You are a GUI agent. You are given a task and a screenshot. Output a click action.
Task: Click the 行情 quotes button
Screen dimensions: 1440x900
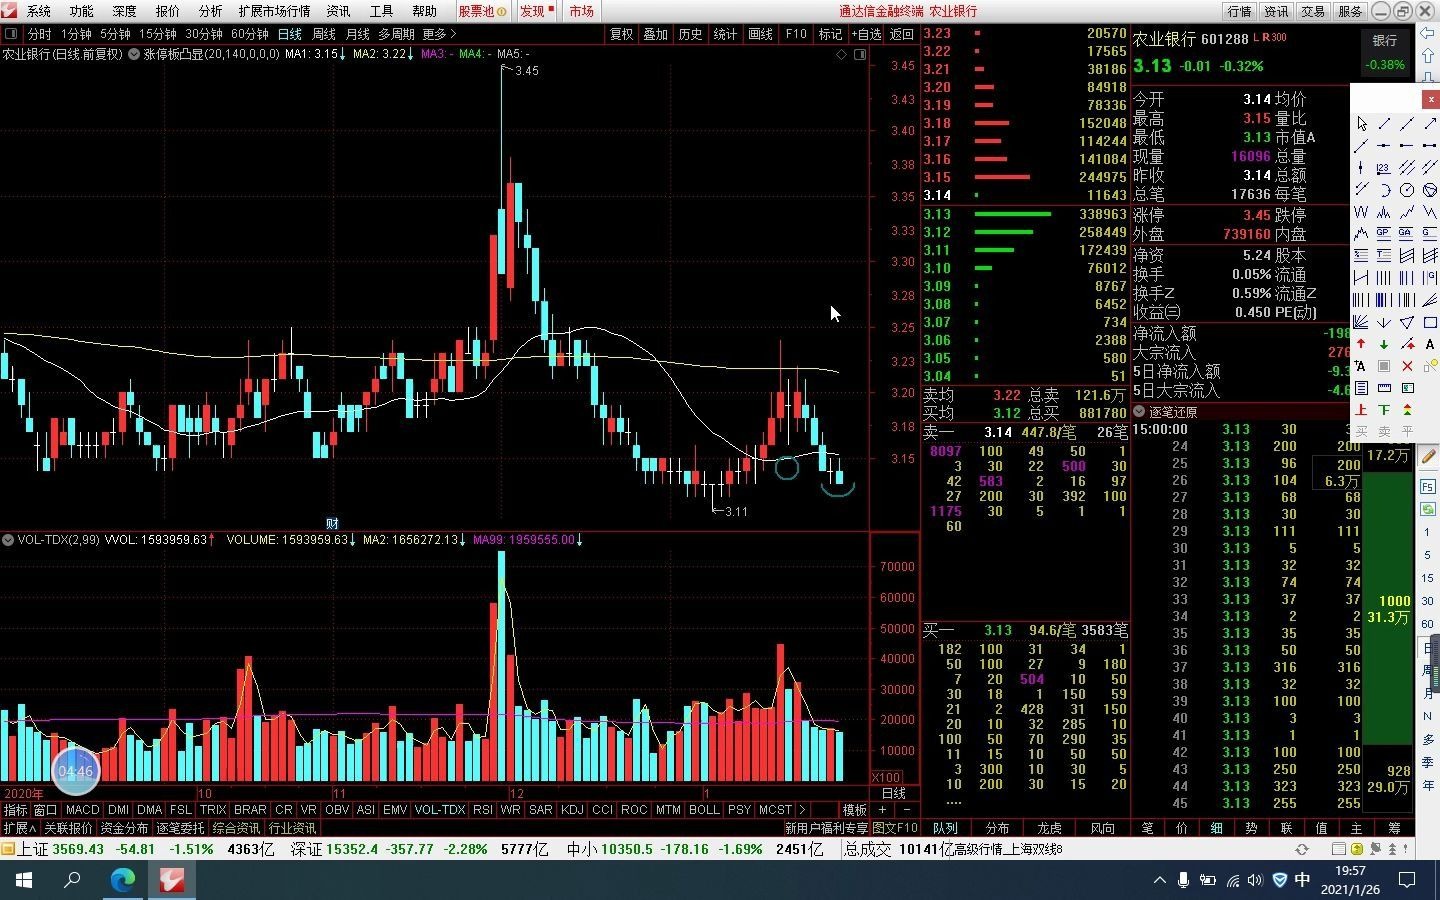click(1239, 11)
